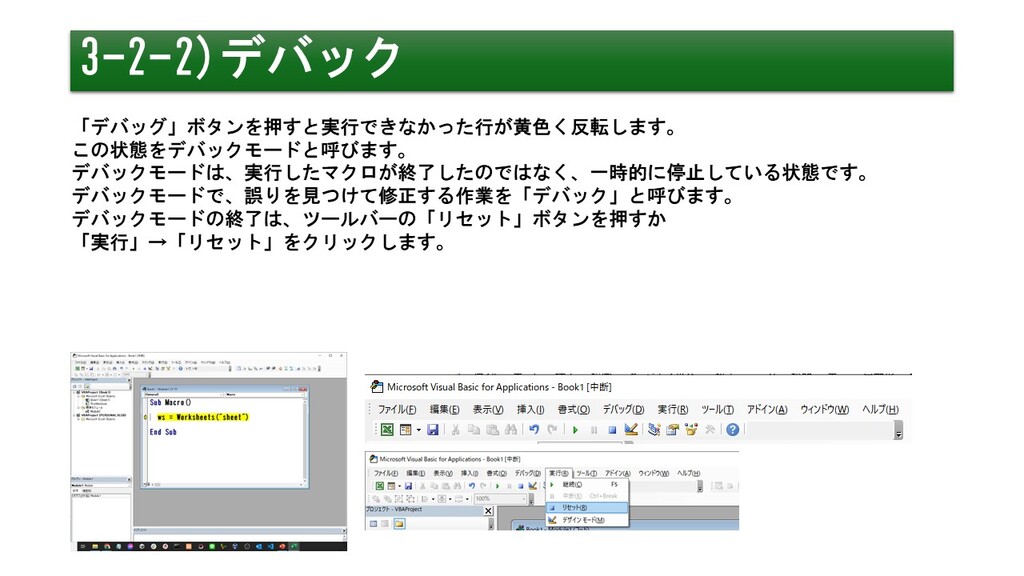Click Insert UserForm icon in large toolbar image

(406, 429)
